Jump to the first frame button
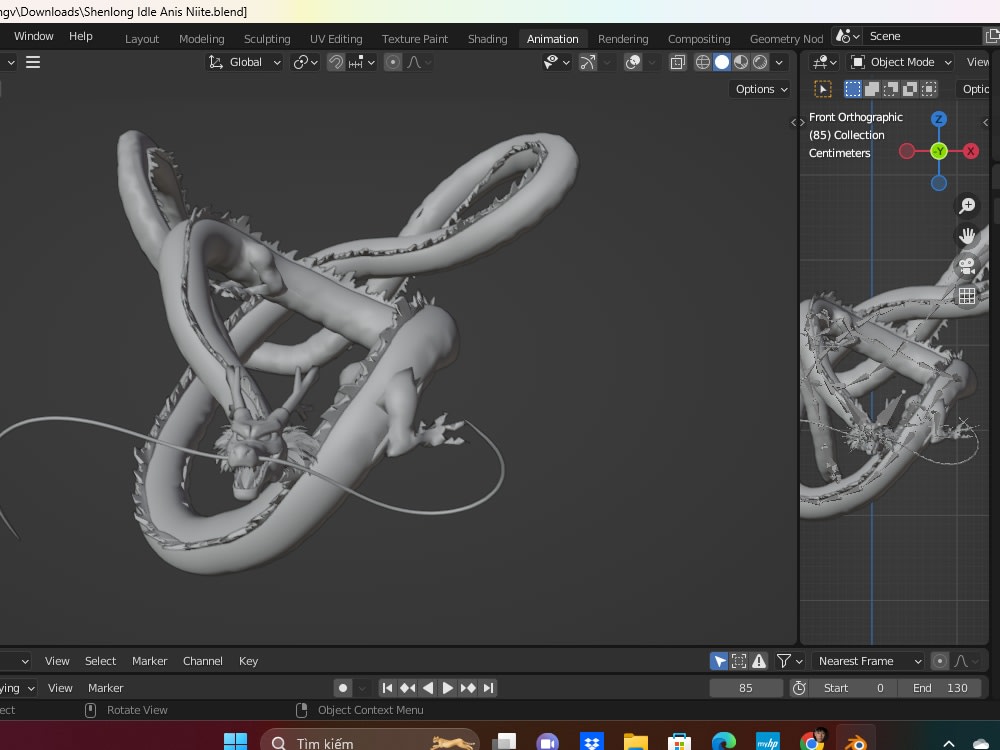The width and height of the screenshot is (1000, 750). [386, 688]
